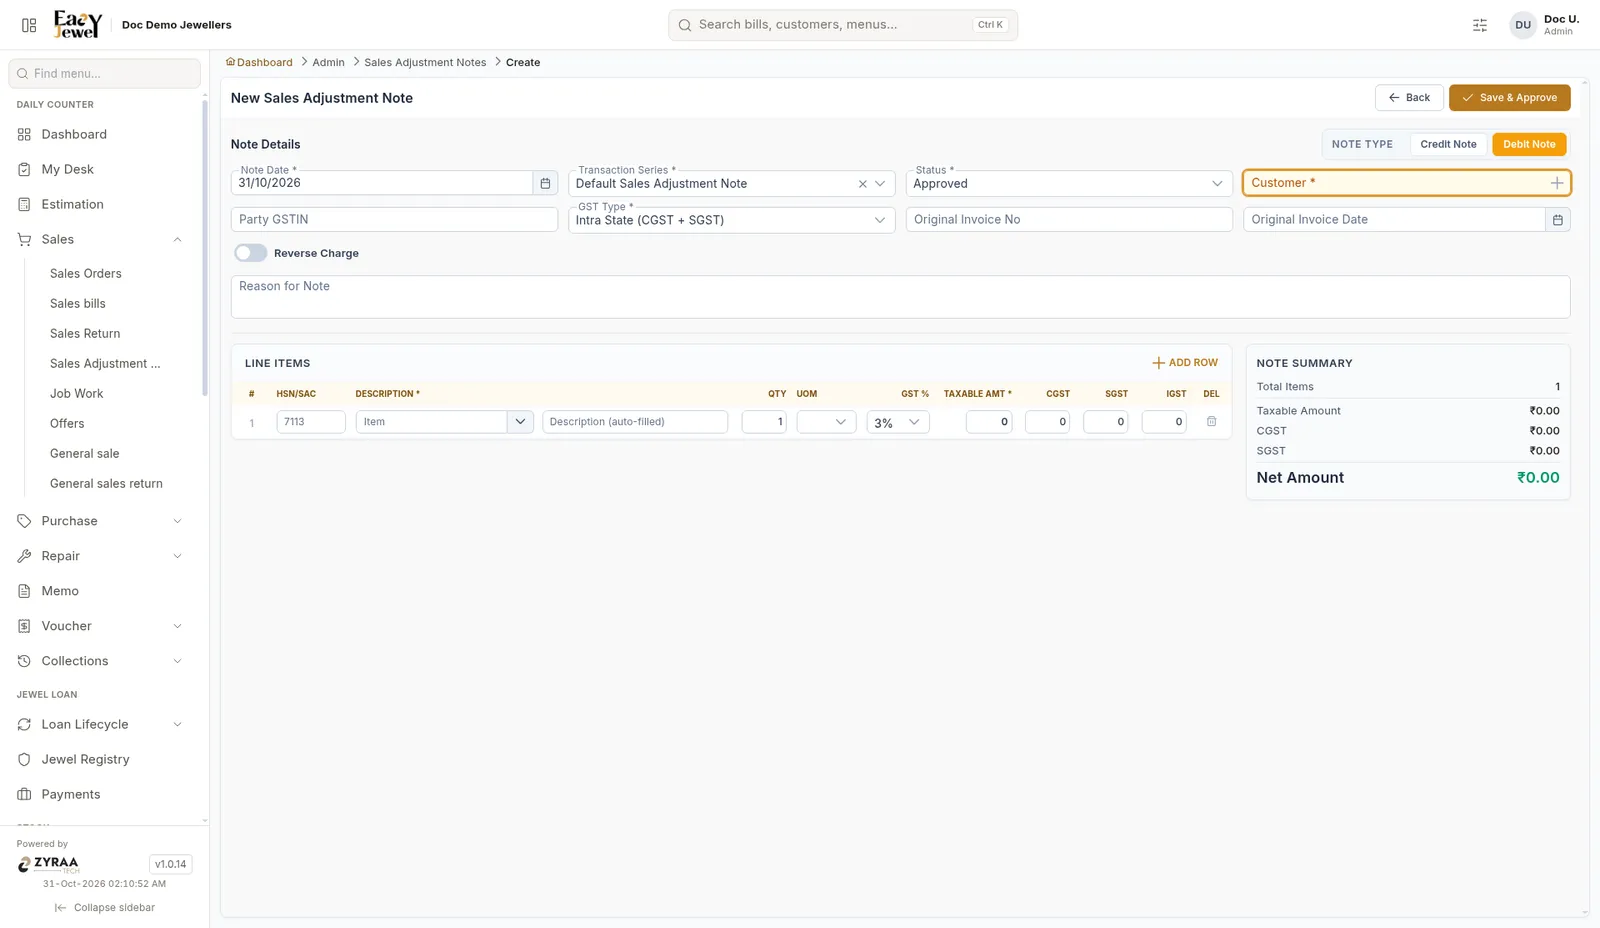Click ADD ROW in Line Items
Image resolution: width=1600 pixels, height=928 pixels.
1185,363
